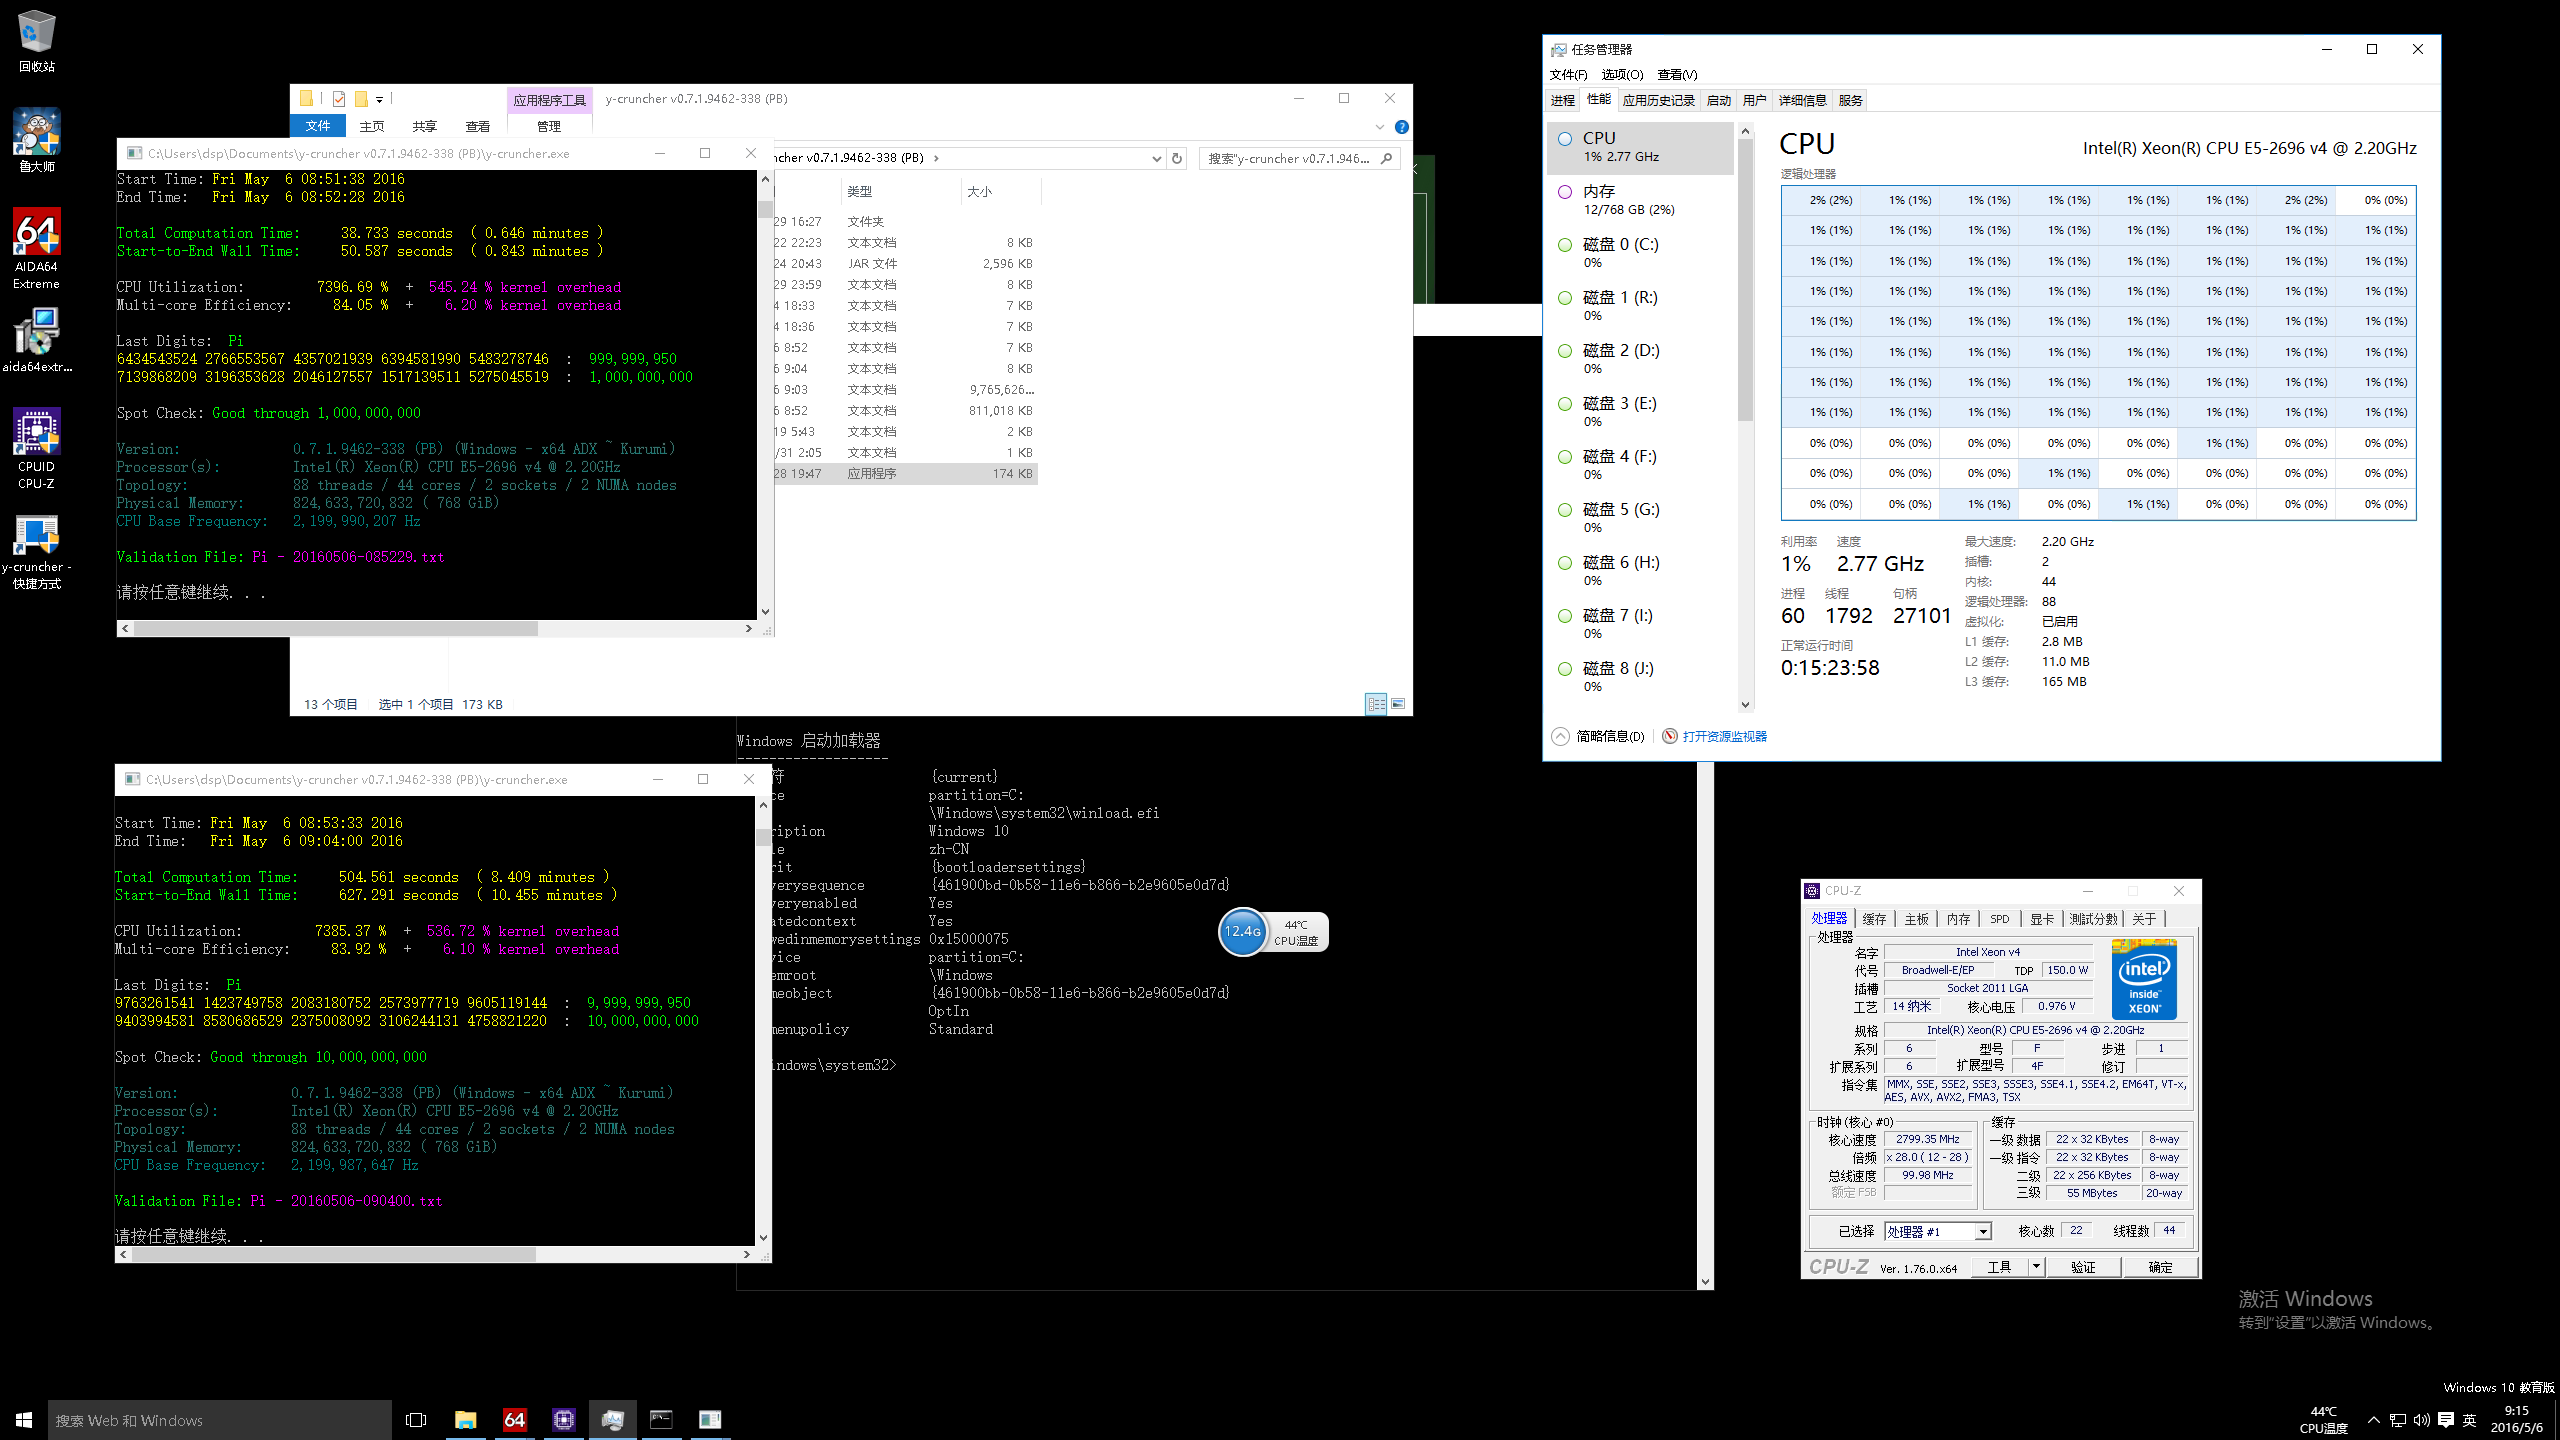
Task: Click the Intel Xeon logo in CPU-Z
Action: tap(2144, 979)
